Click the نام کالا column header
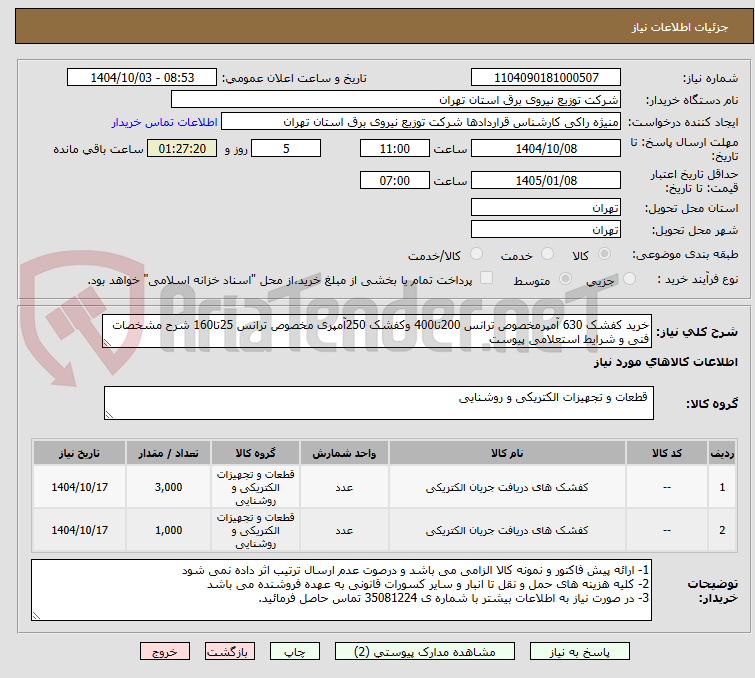755x678 pixels. (507, 453)
